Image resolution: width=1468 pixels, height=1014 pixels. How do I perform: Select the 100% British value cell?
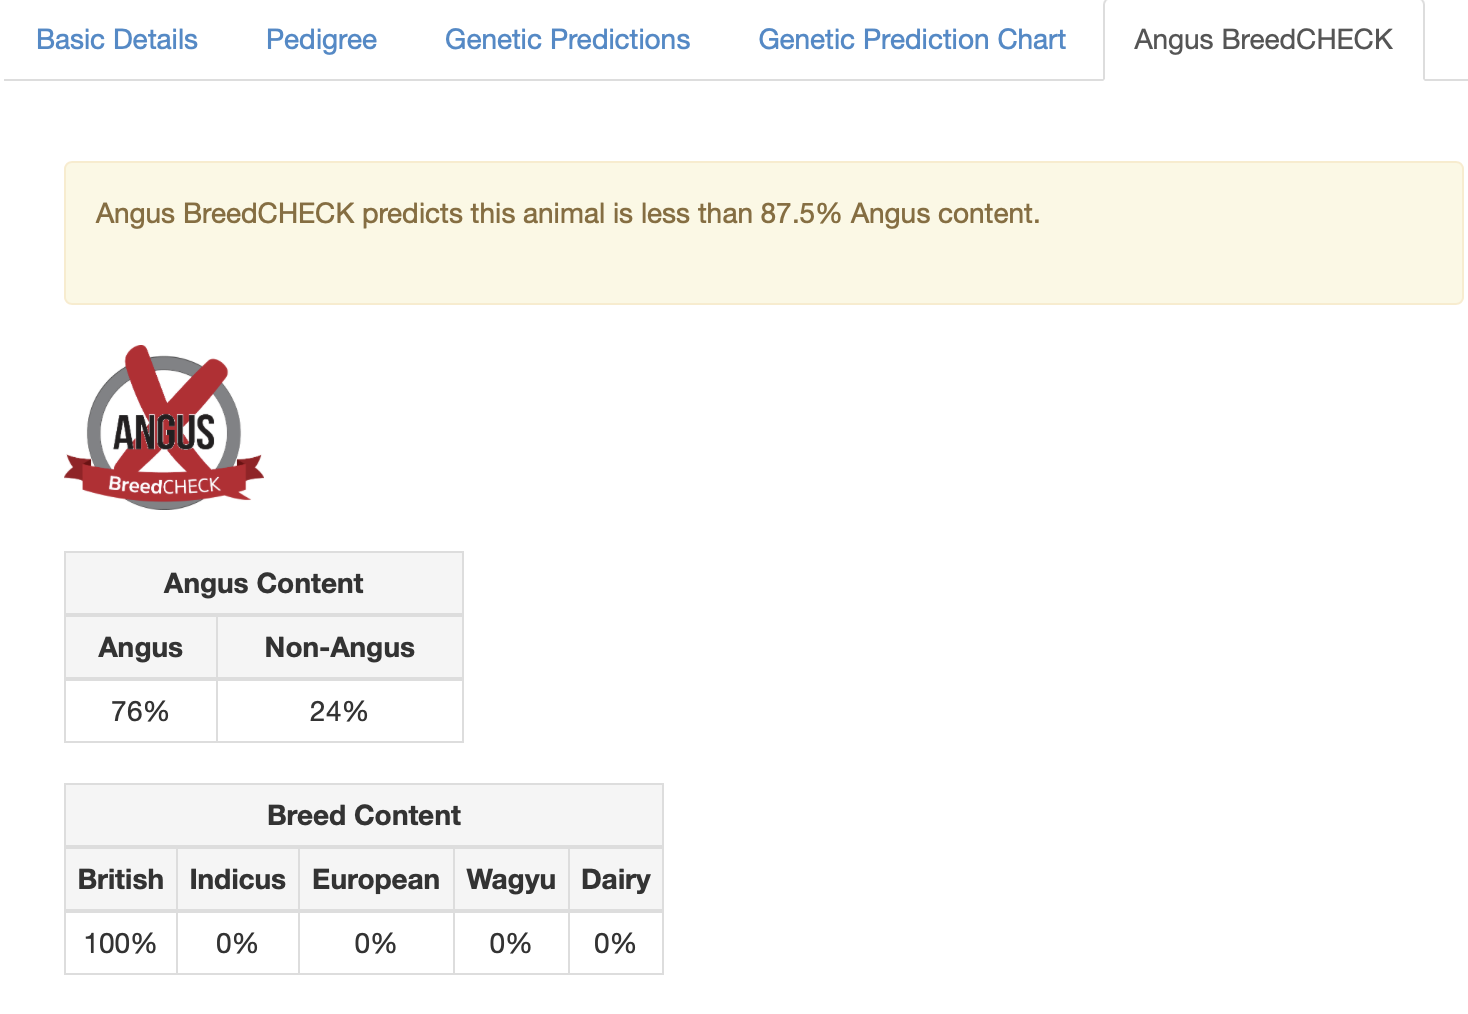121,943
